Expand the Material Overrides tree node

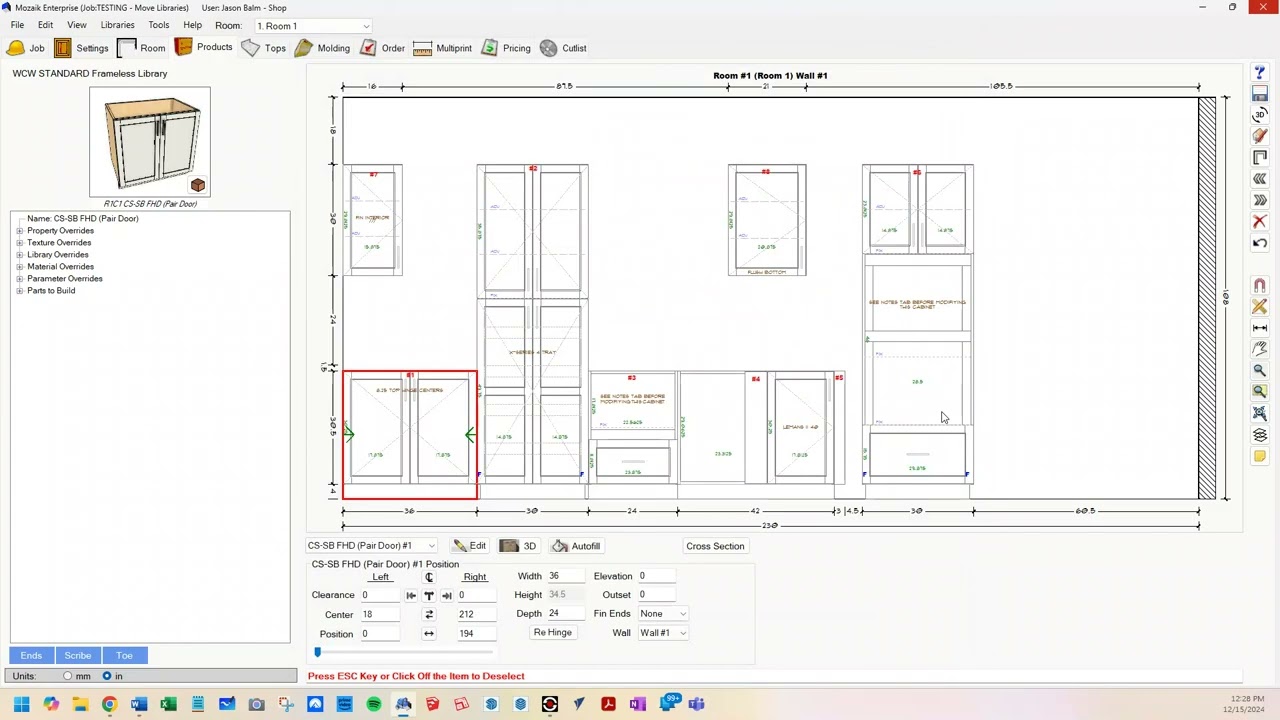pyautogui.click(x=19, y=267)
